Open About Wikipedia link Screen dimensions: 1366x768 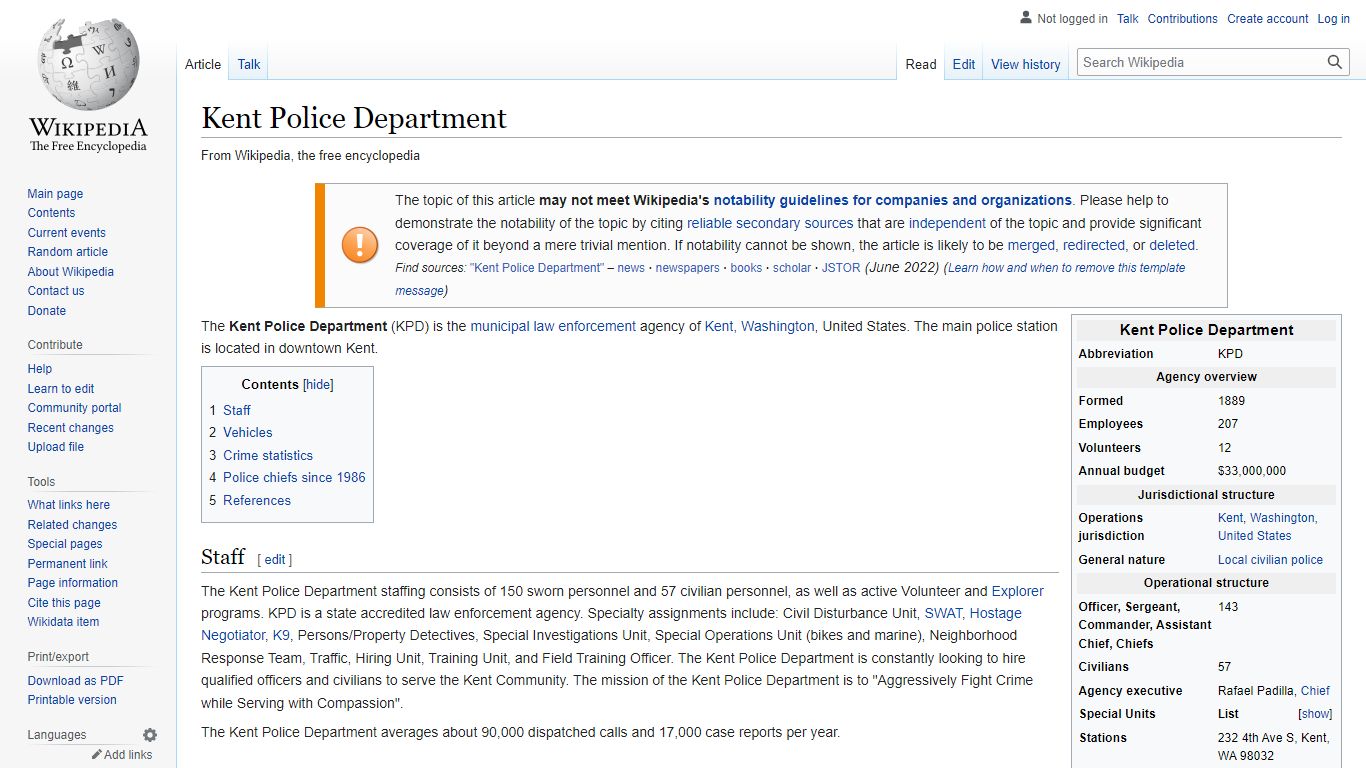click(x=70, y=272)
